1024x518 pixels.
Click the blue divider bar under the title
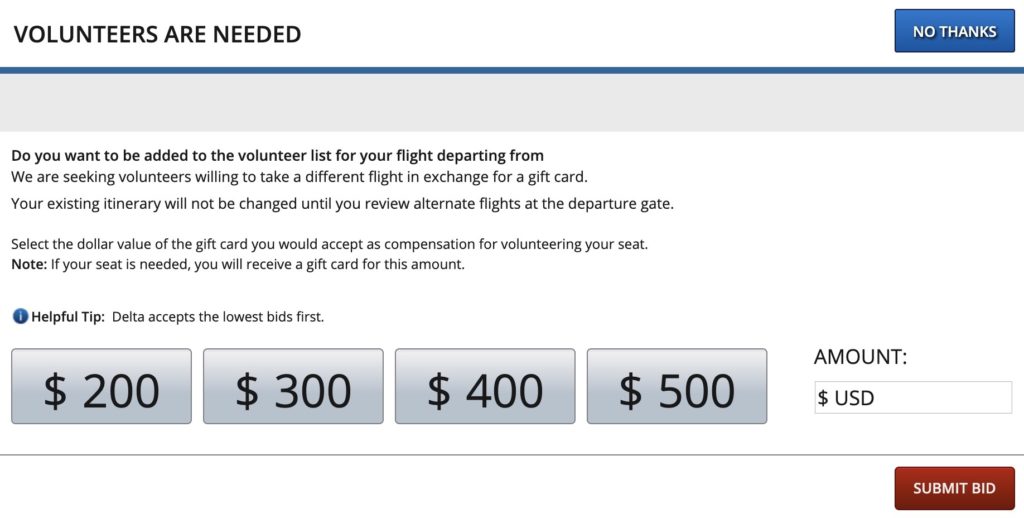click(512, 70)
